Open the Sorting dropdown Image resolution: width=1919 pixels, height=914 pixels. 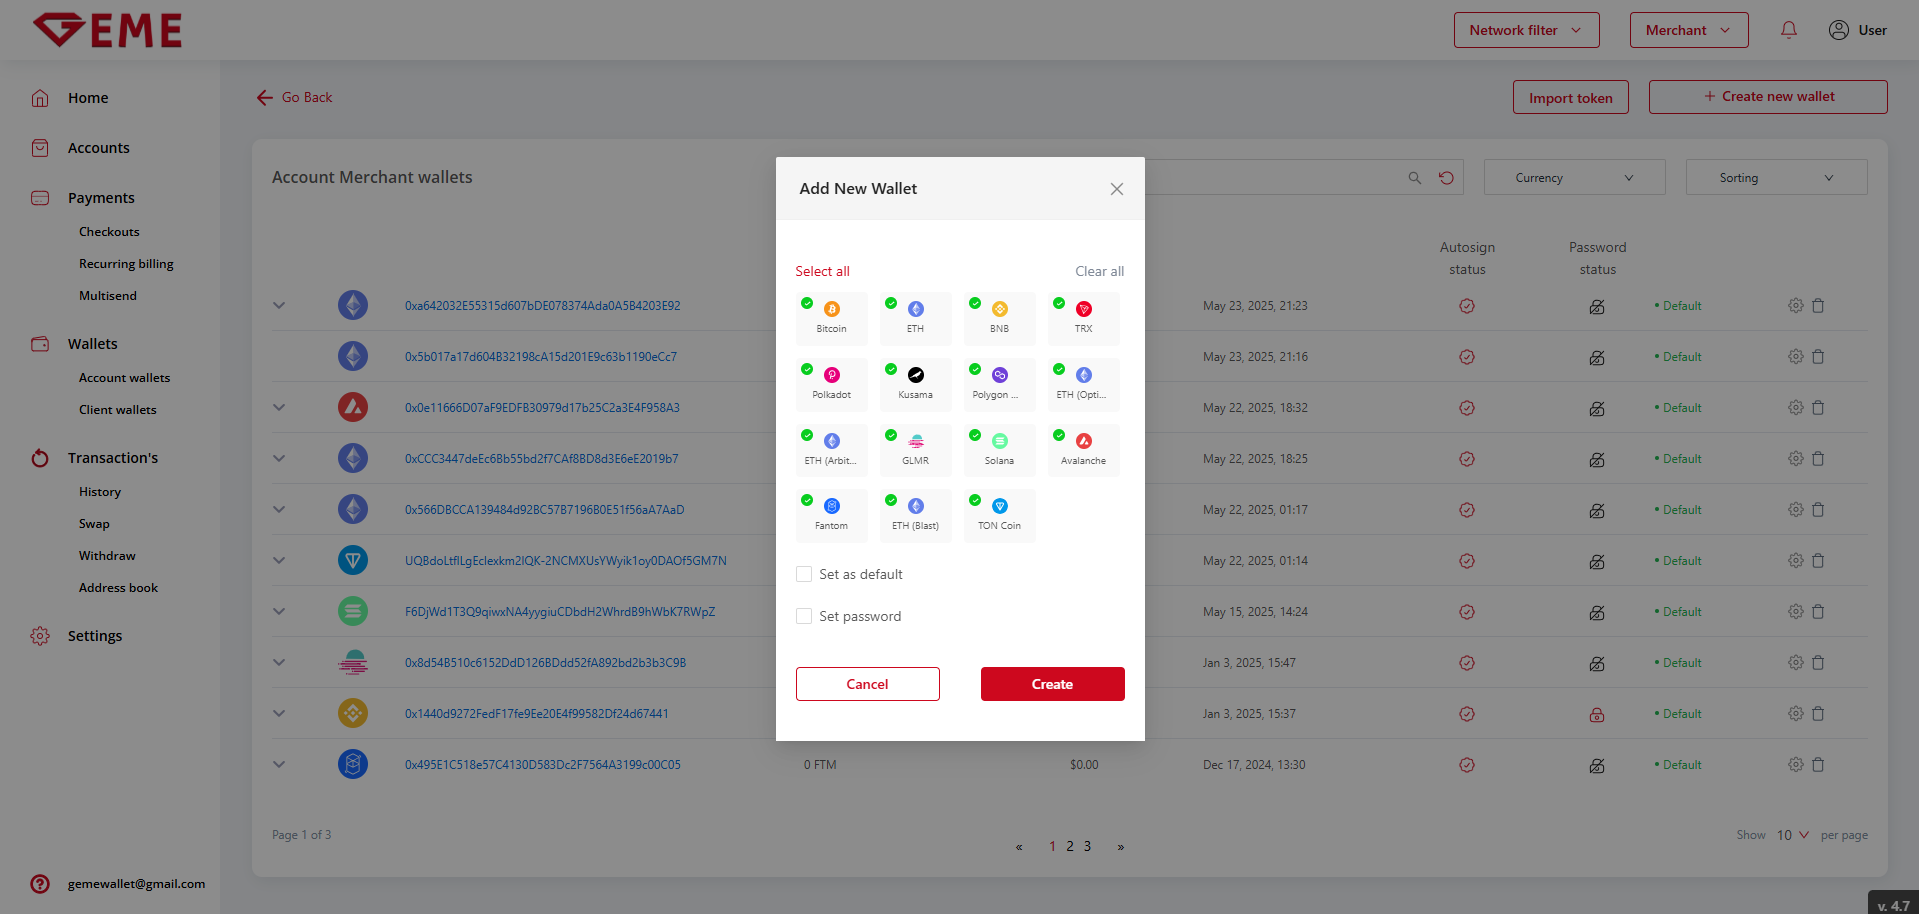tap(1776, 178)
